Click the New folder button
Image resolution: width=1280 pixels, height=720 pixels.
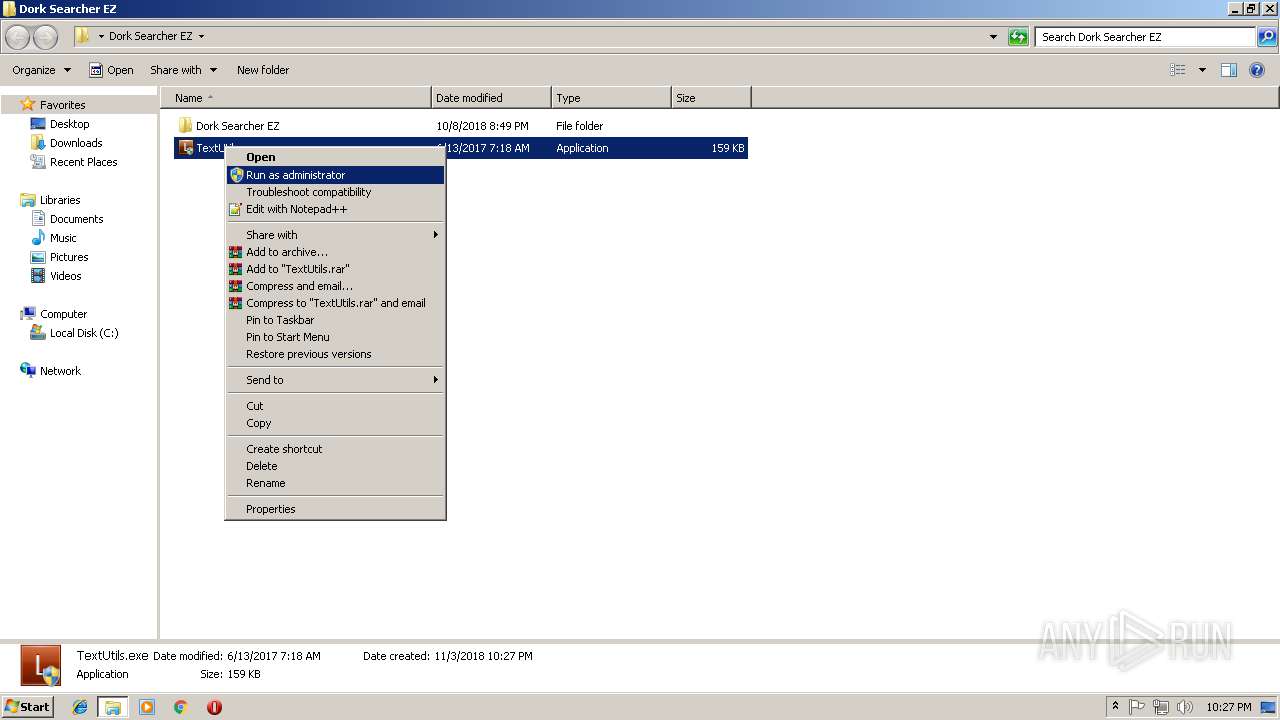[263, 70]
